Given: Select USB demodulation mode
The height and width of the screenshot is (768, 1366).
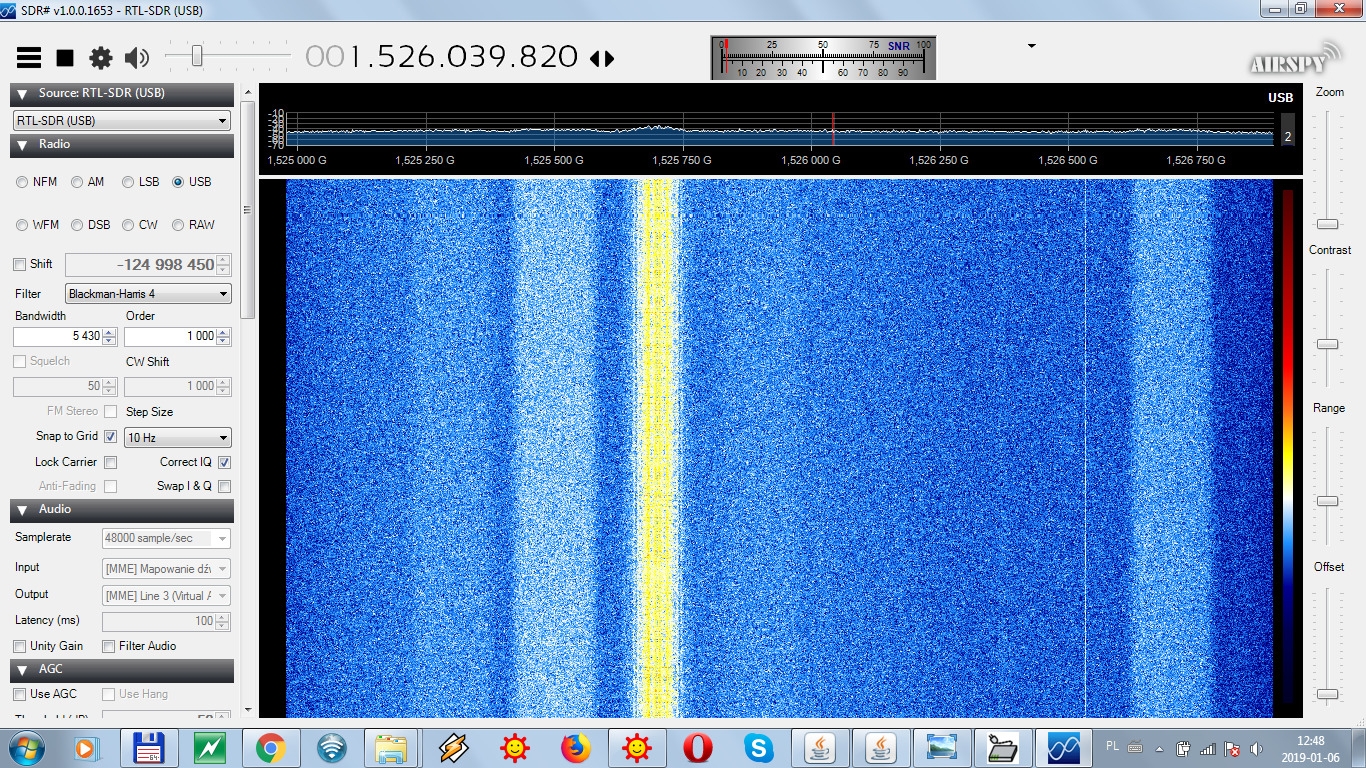Looking at the screenshot, I should tap(178, 182).
